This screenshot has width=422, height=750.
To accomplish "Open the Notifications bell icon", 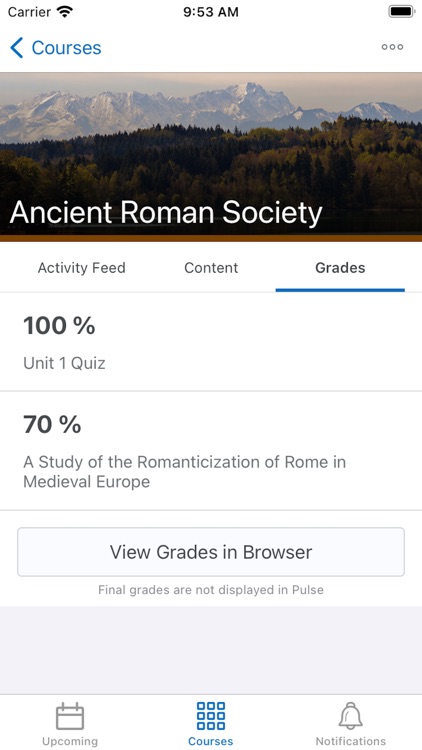I will pos(351,716).
